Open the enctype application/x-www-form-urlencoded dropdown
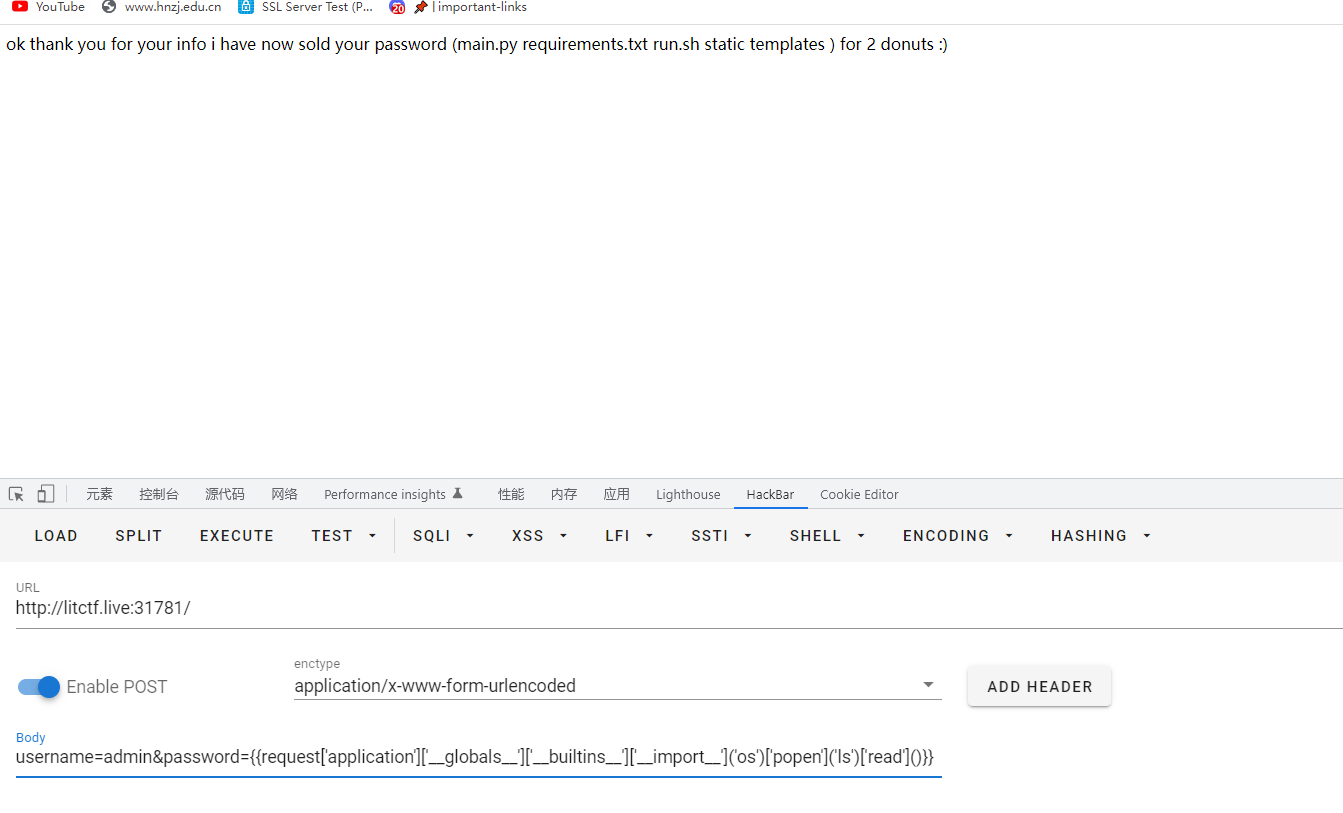Image resolution: width=1343 pixels, height=813 pixels. point(617,686)
